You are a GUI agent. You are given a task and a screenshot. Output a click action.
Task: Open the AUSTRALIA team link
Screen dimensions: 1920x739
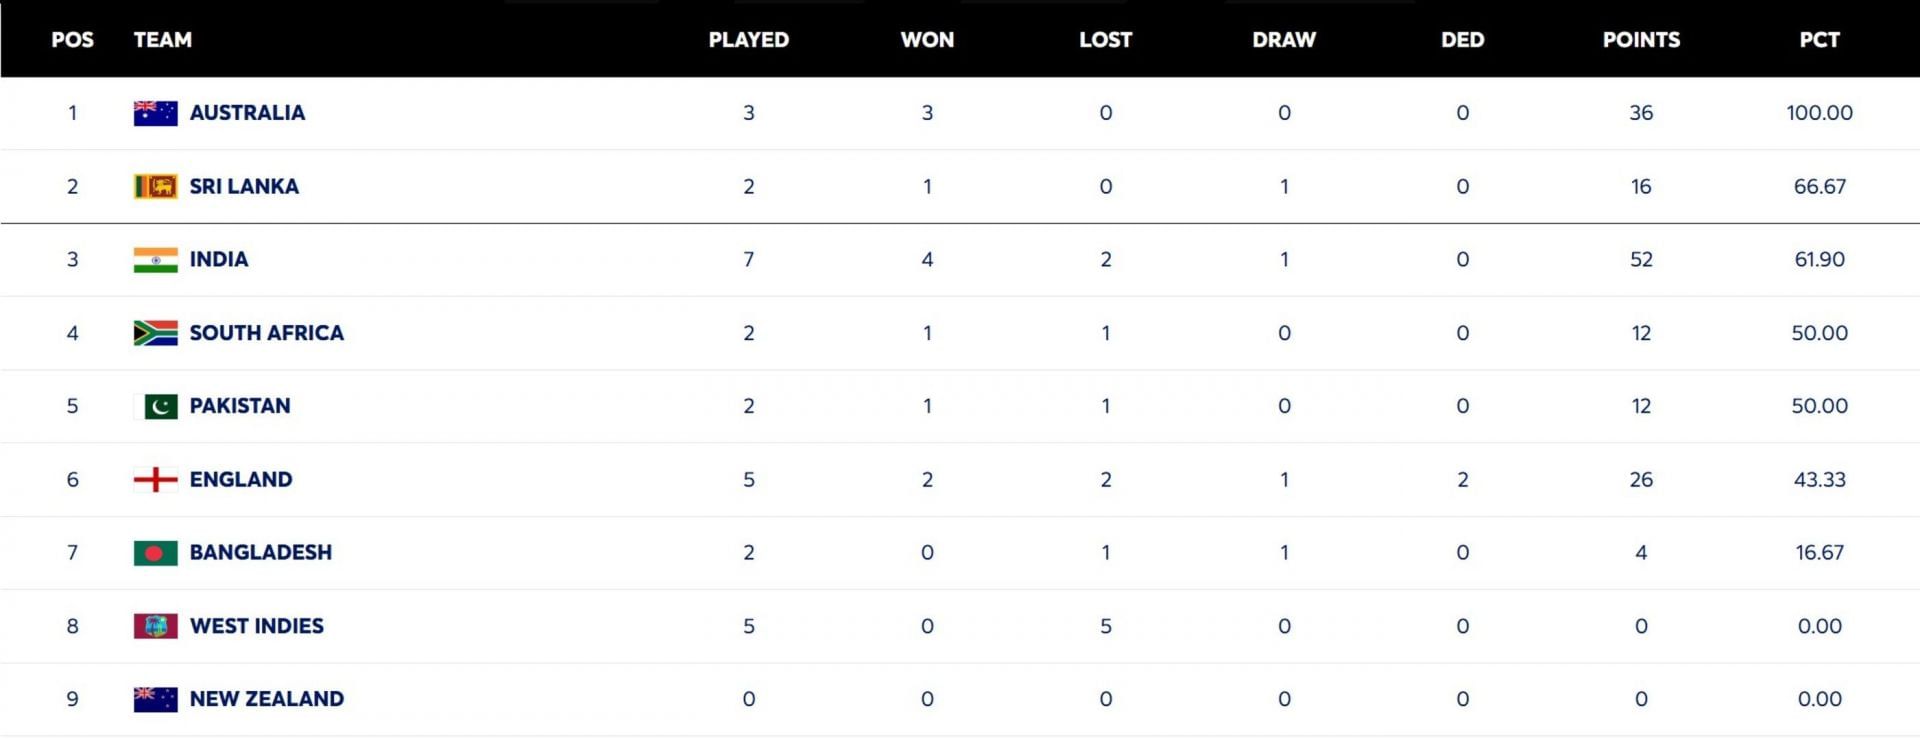(247, 113)
